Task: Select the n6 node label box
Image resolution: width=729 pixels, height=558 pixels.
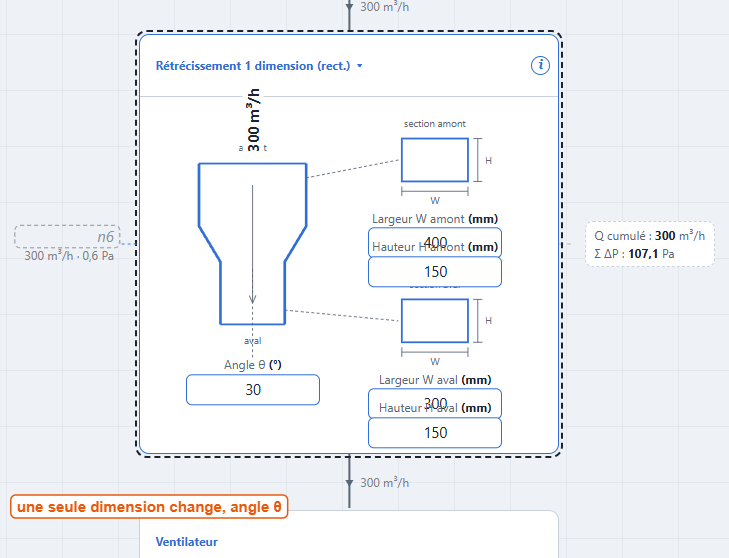Action: [67, 237]
